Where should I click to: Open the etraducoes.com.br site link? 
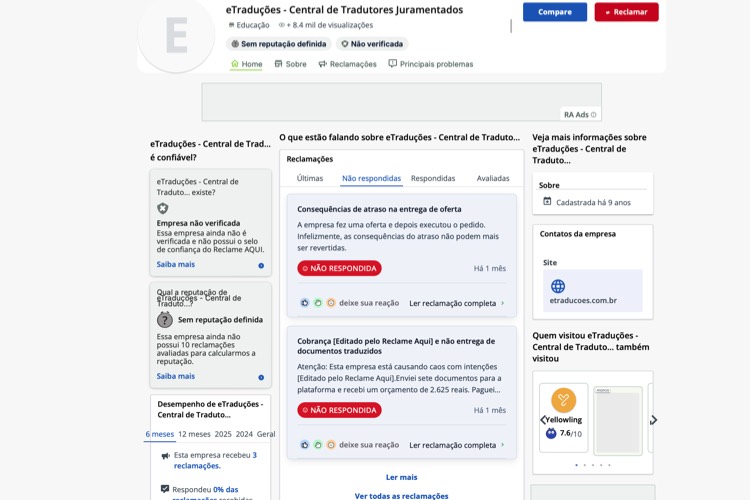[583, 300]
